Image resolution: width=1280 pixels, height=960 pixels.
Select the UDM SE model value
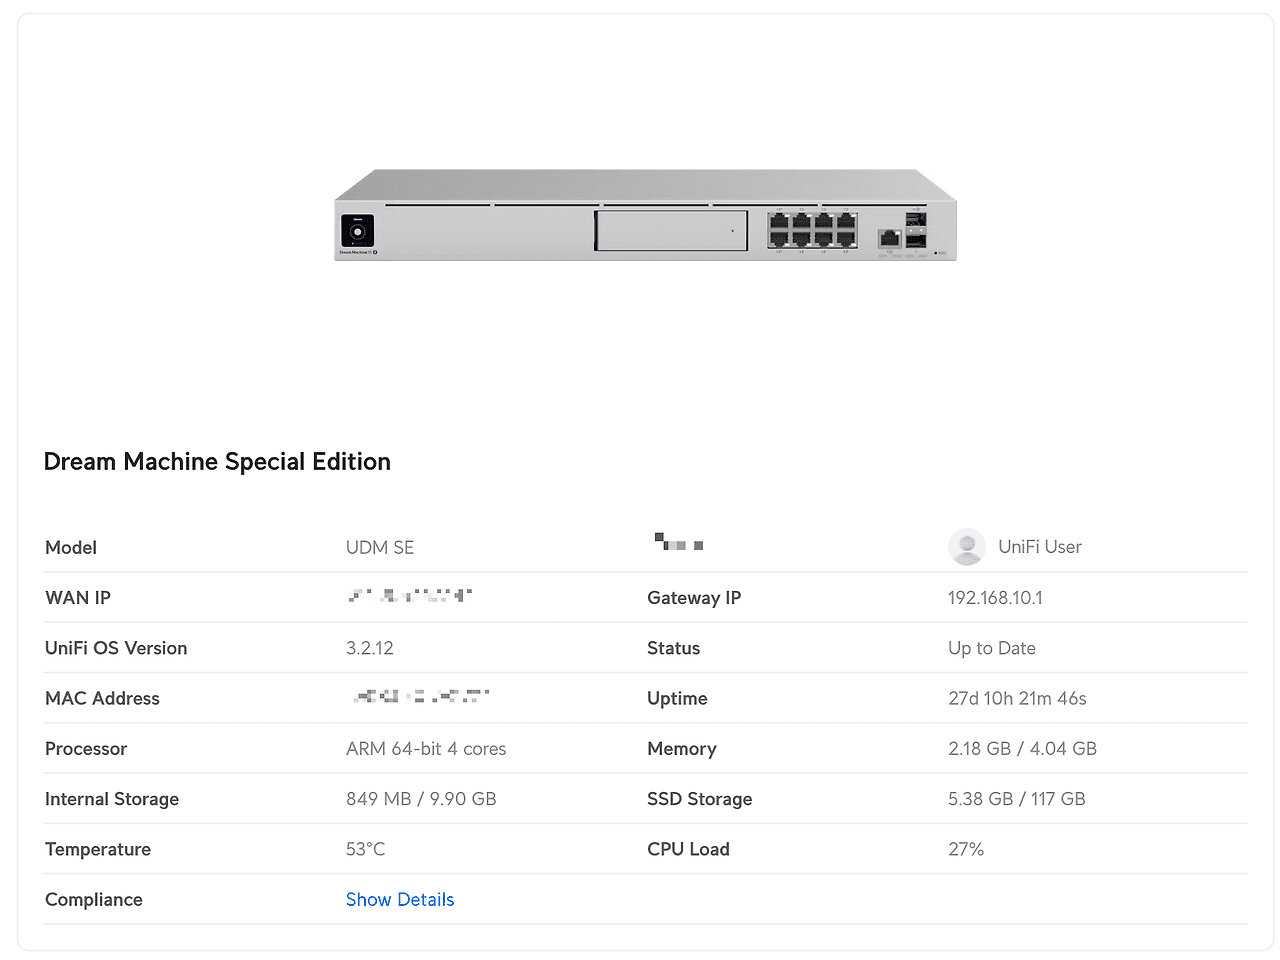[380, 547]
